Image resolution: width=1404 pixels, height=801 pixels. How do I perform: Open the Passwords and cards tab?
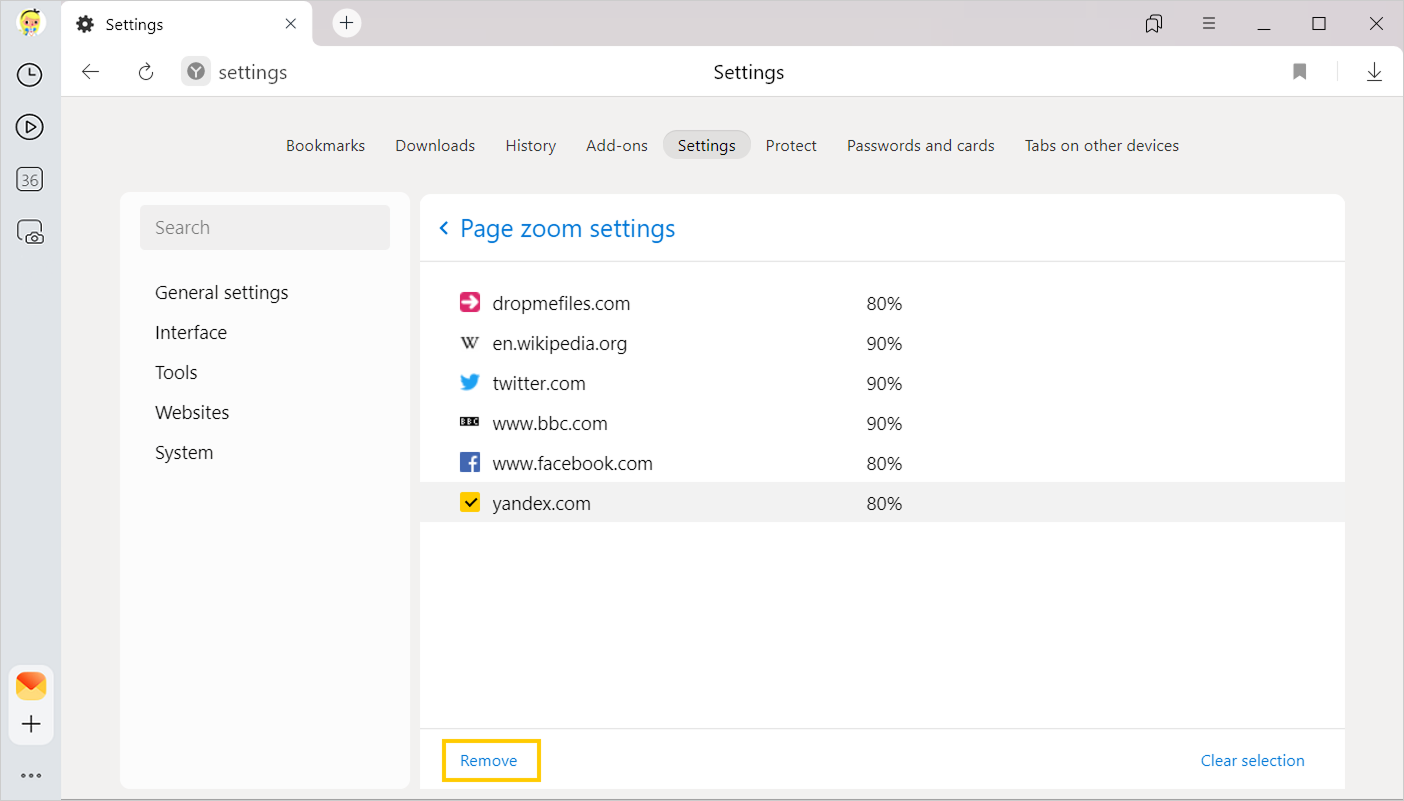pyautogui.click(x=920, y=145)
